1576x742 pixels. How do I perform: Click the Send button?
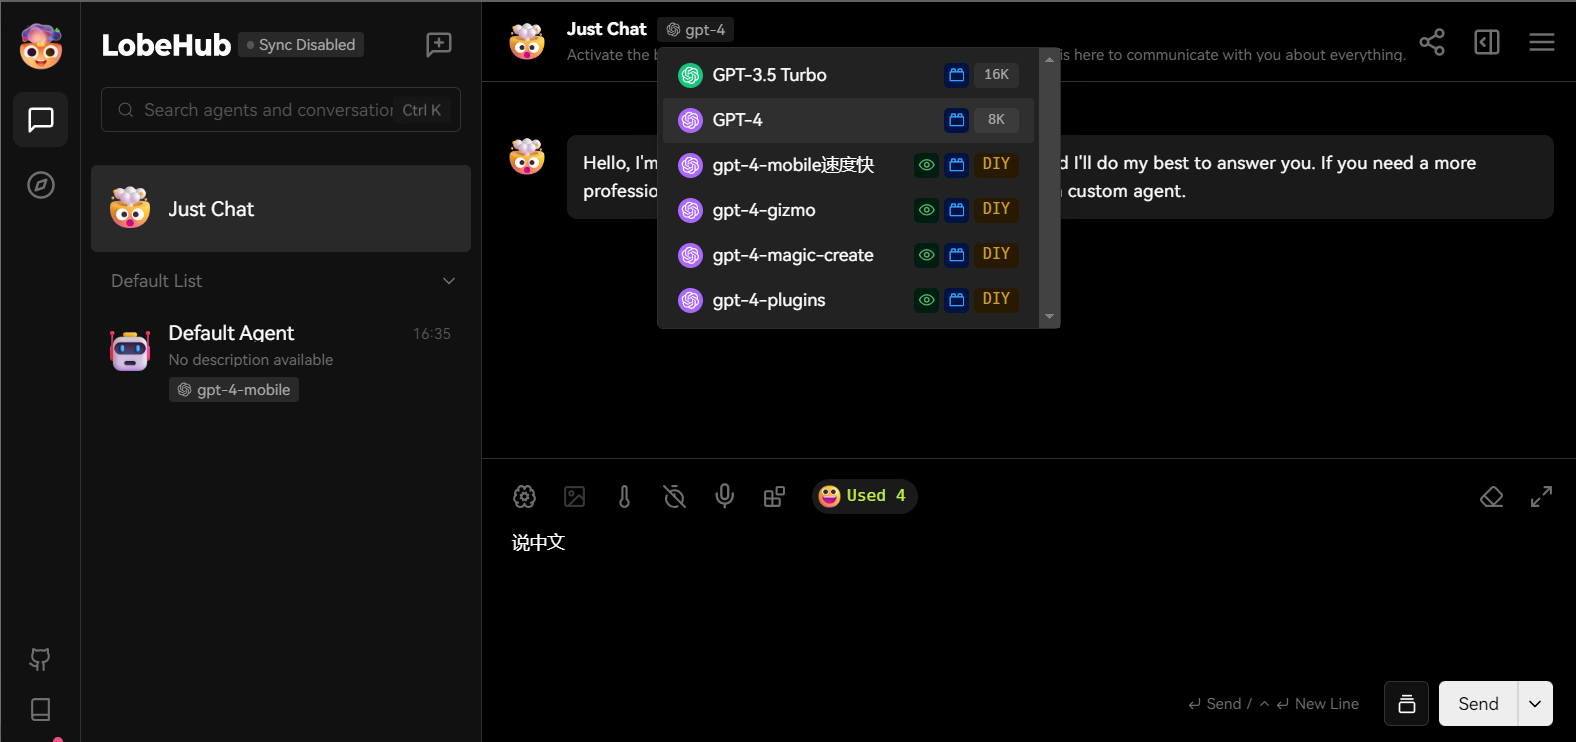1478,703
